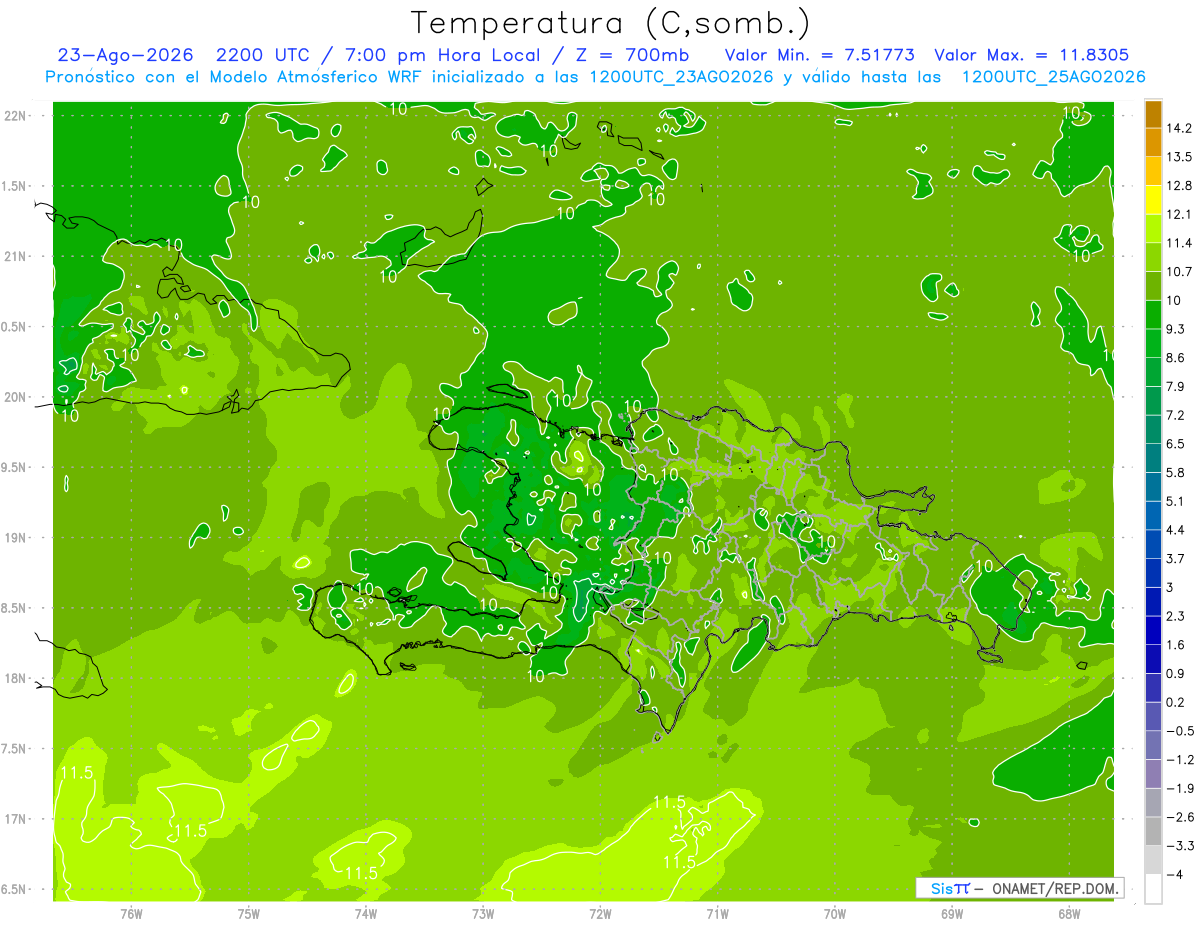Click the "1200UTC_25AGO2026" valid-until time
The image size is (1200, 927).
1053,77
